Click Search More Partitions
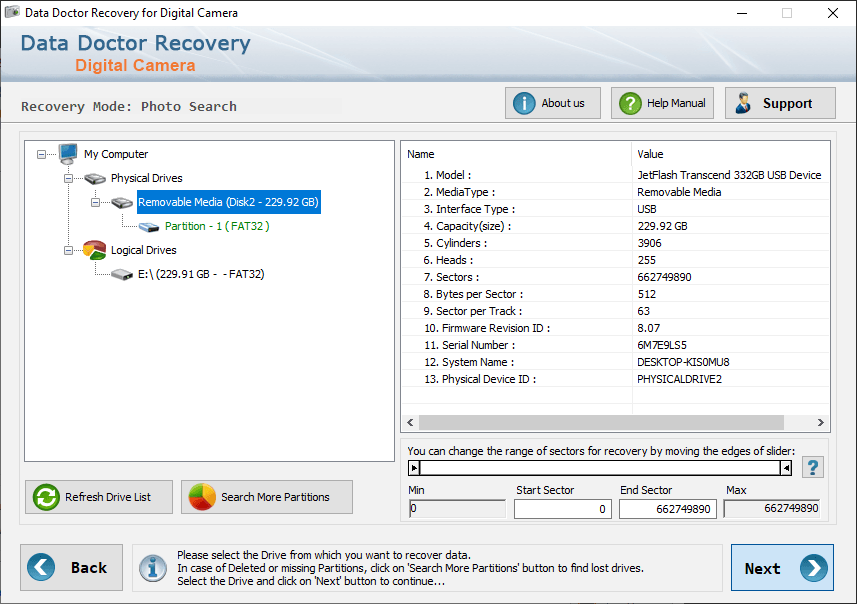857x604 pixels. [267, 497]
